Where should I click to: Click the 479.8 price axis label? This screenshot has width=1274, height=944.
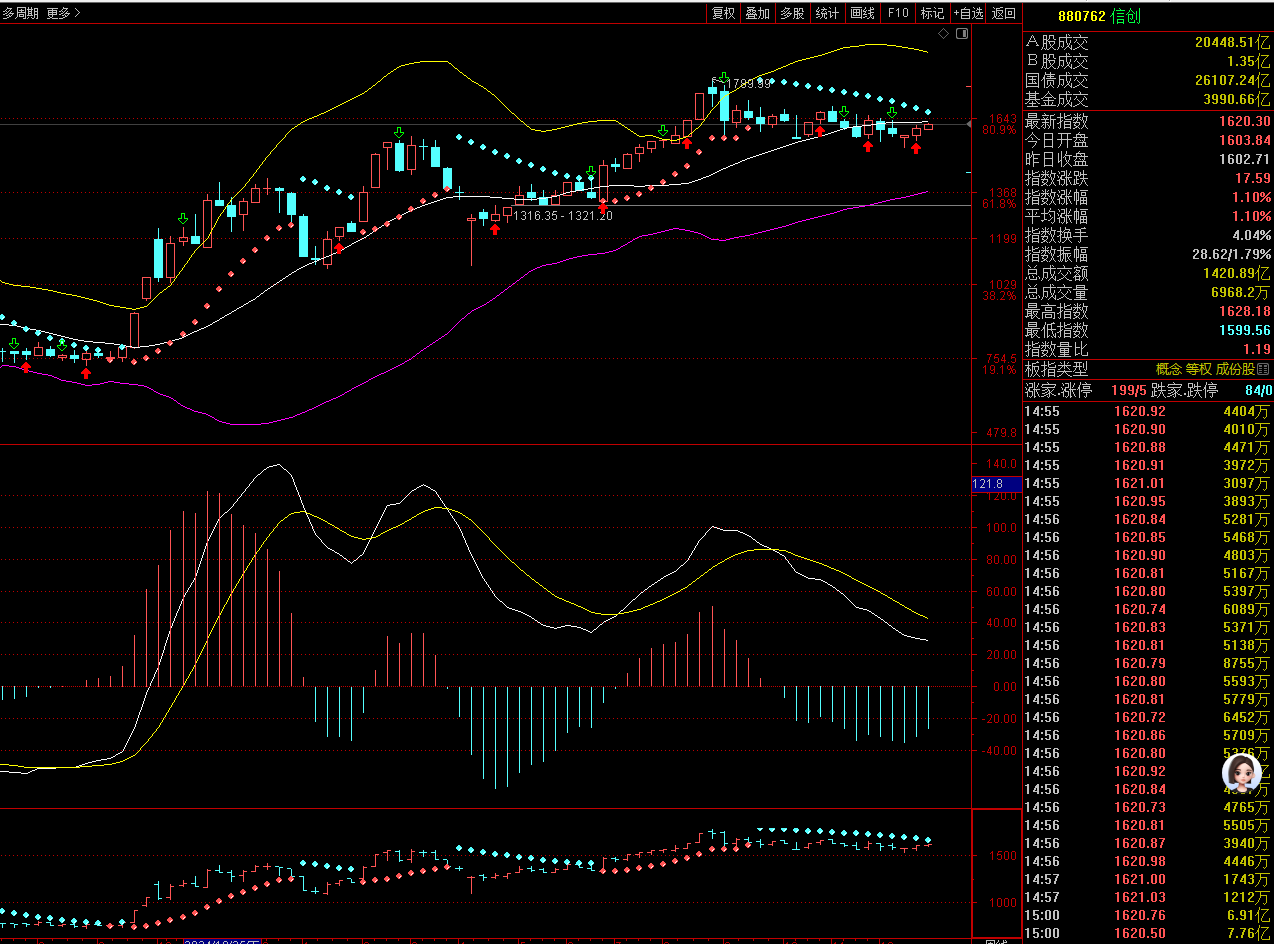coord(1003,433)
